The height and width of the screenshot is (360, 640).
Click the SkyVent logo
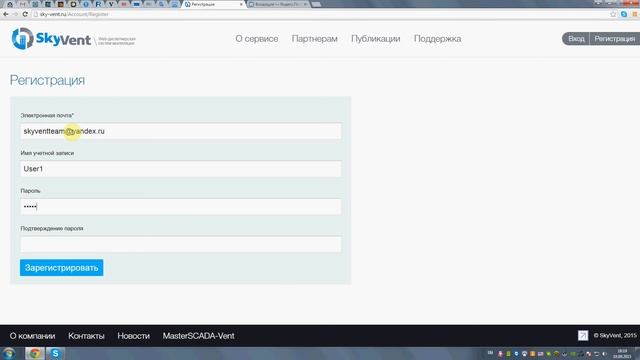click(x=51, y=39)
